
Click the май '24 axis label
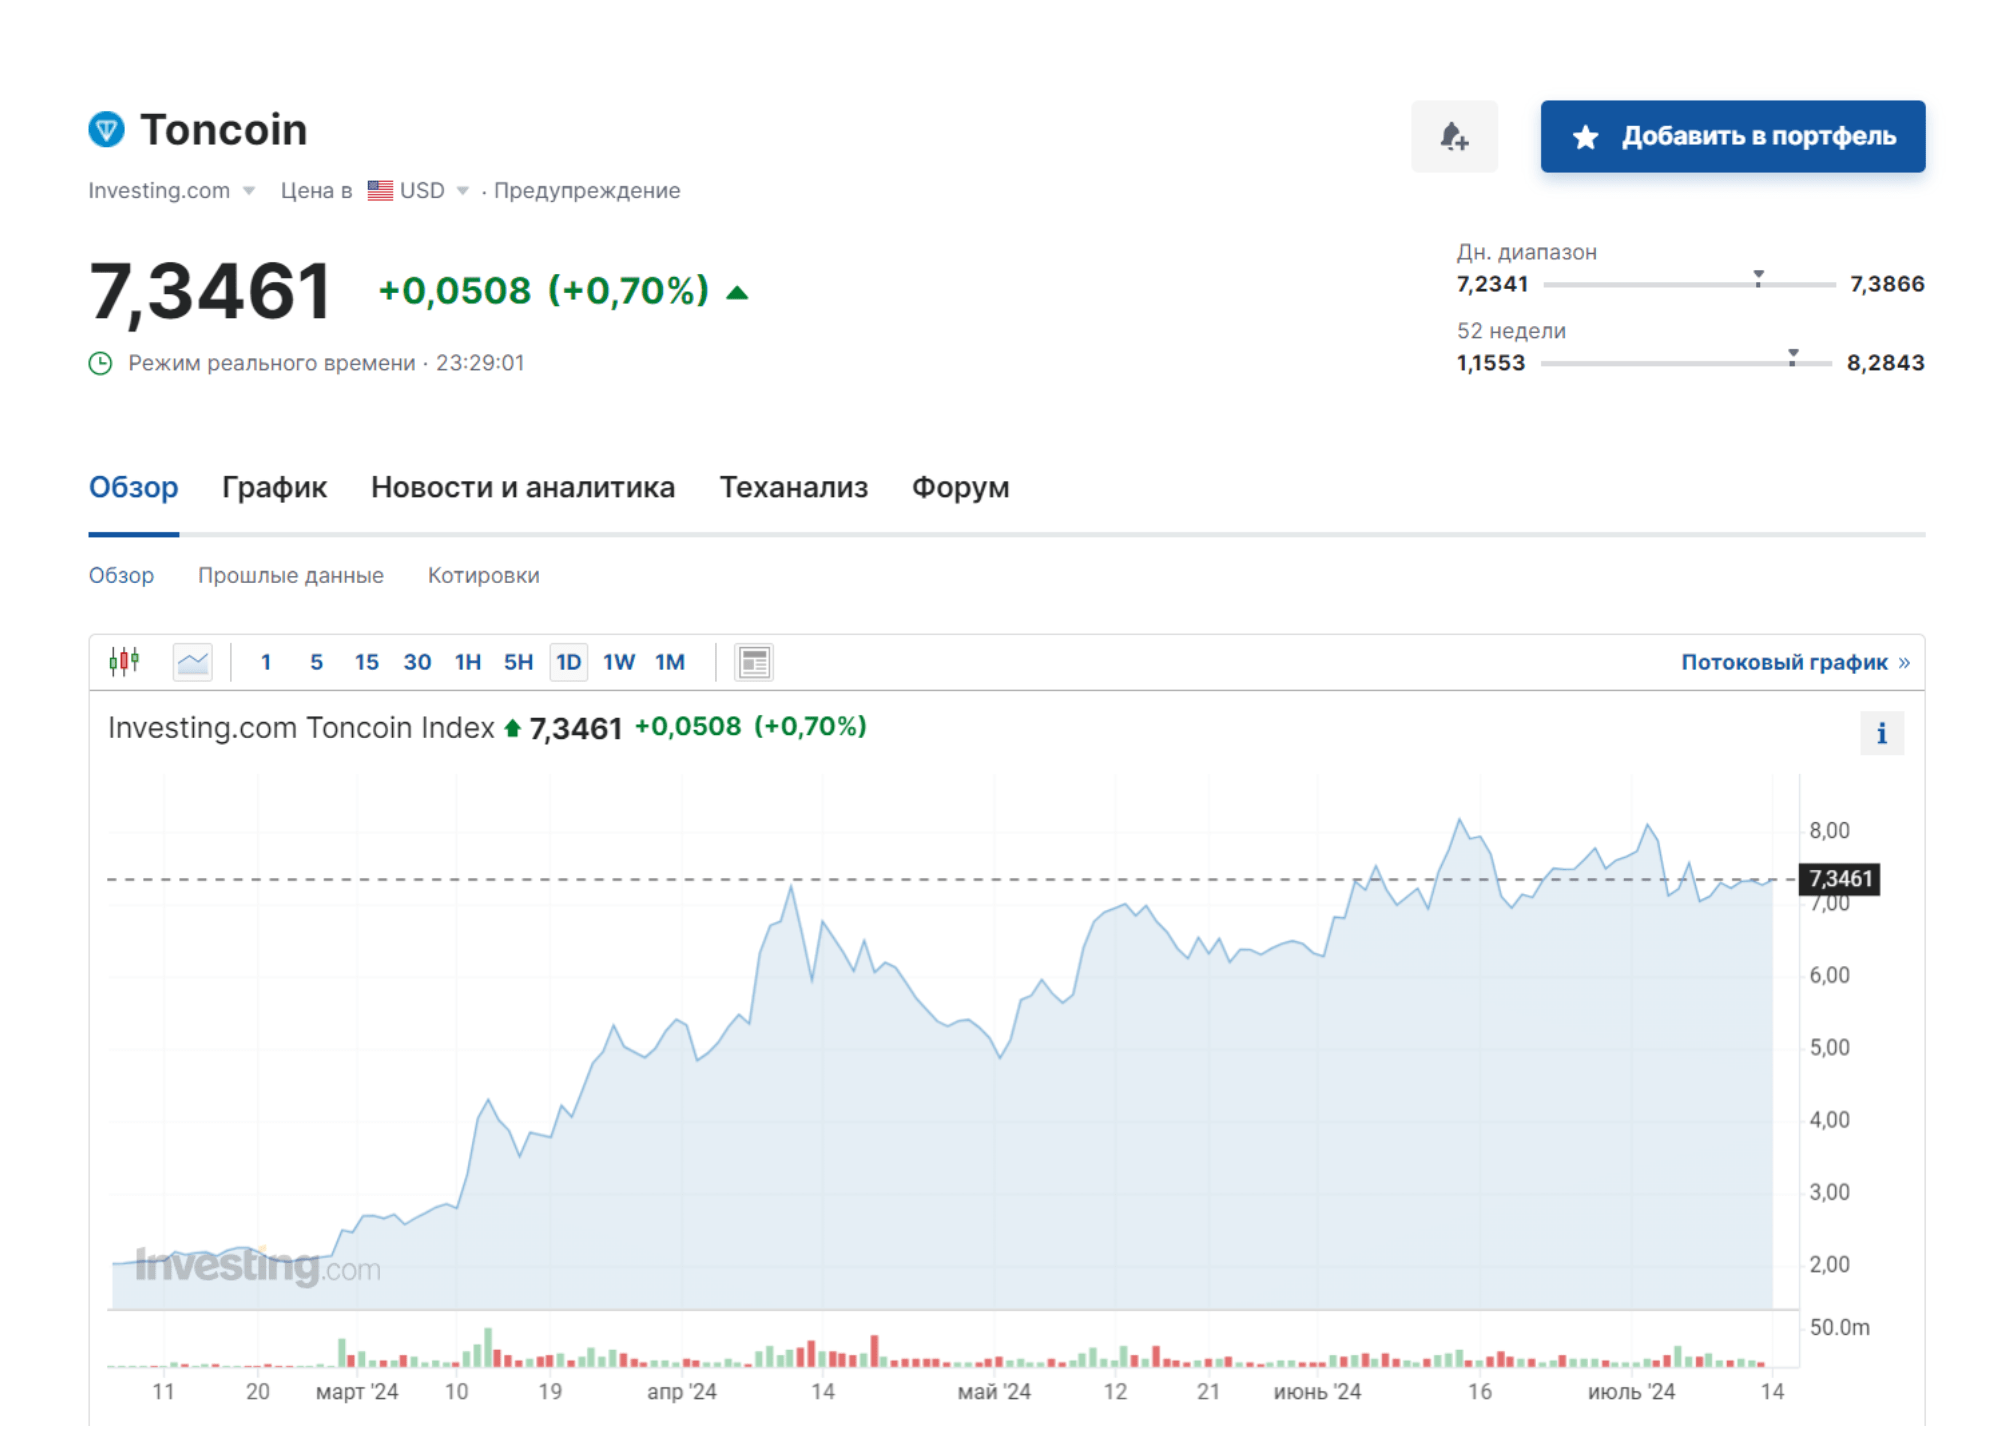993,1391
